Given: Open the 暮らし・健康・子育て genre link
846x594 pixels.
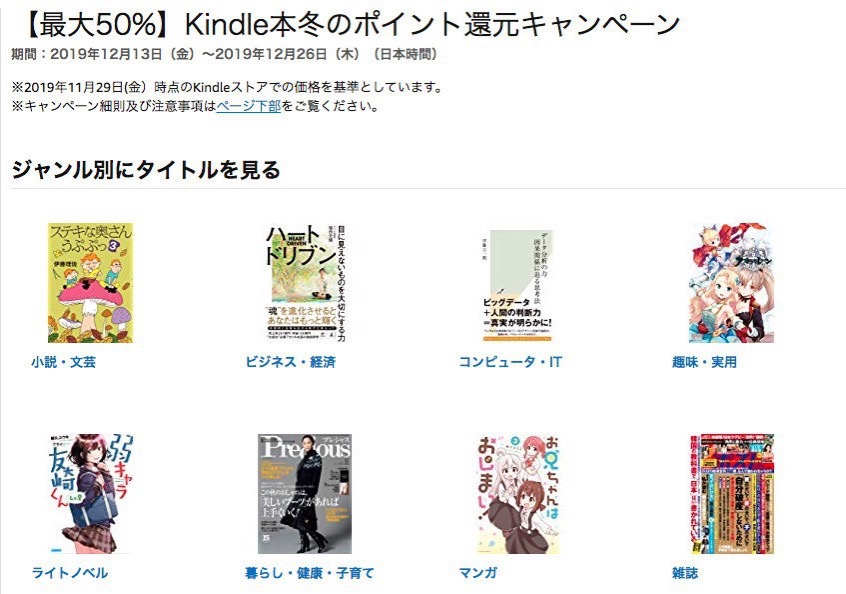Looking at the screenshot, I should 309,572.
